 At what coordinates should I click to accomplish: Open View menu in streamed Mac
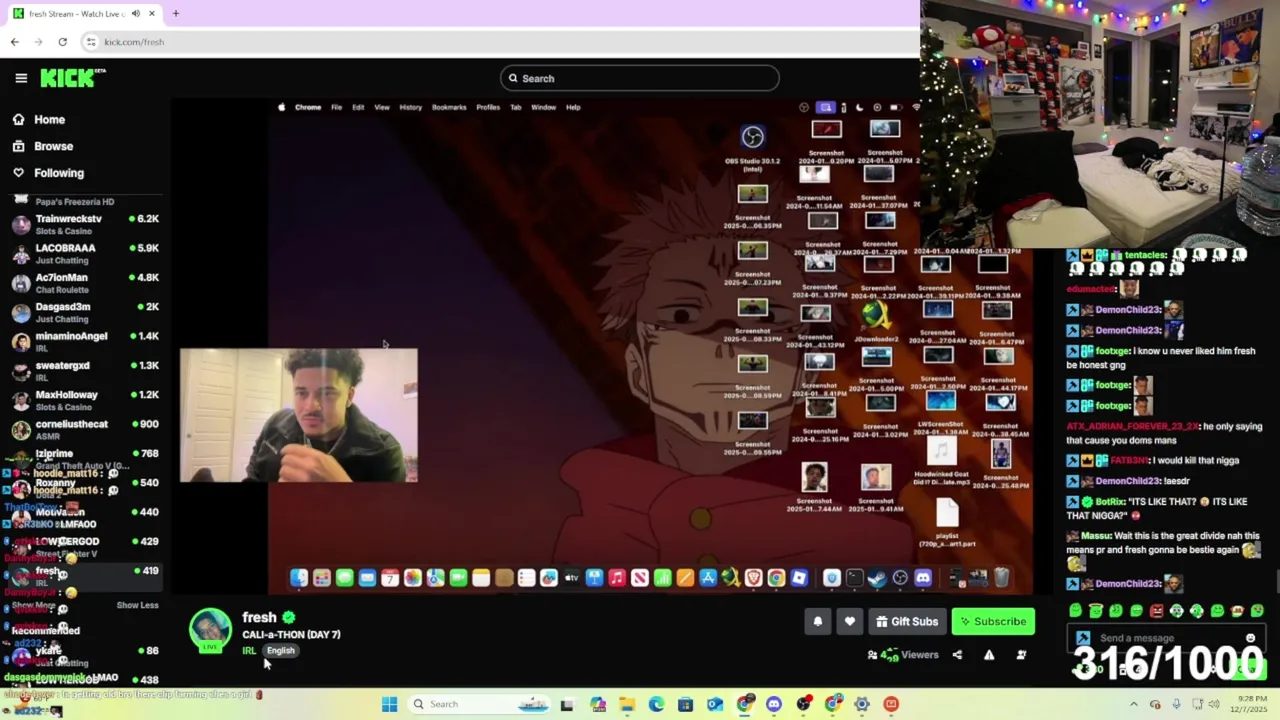[x=382, y=107]
